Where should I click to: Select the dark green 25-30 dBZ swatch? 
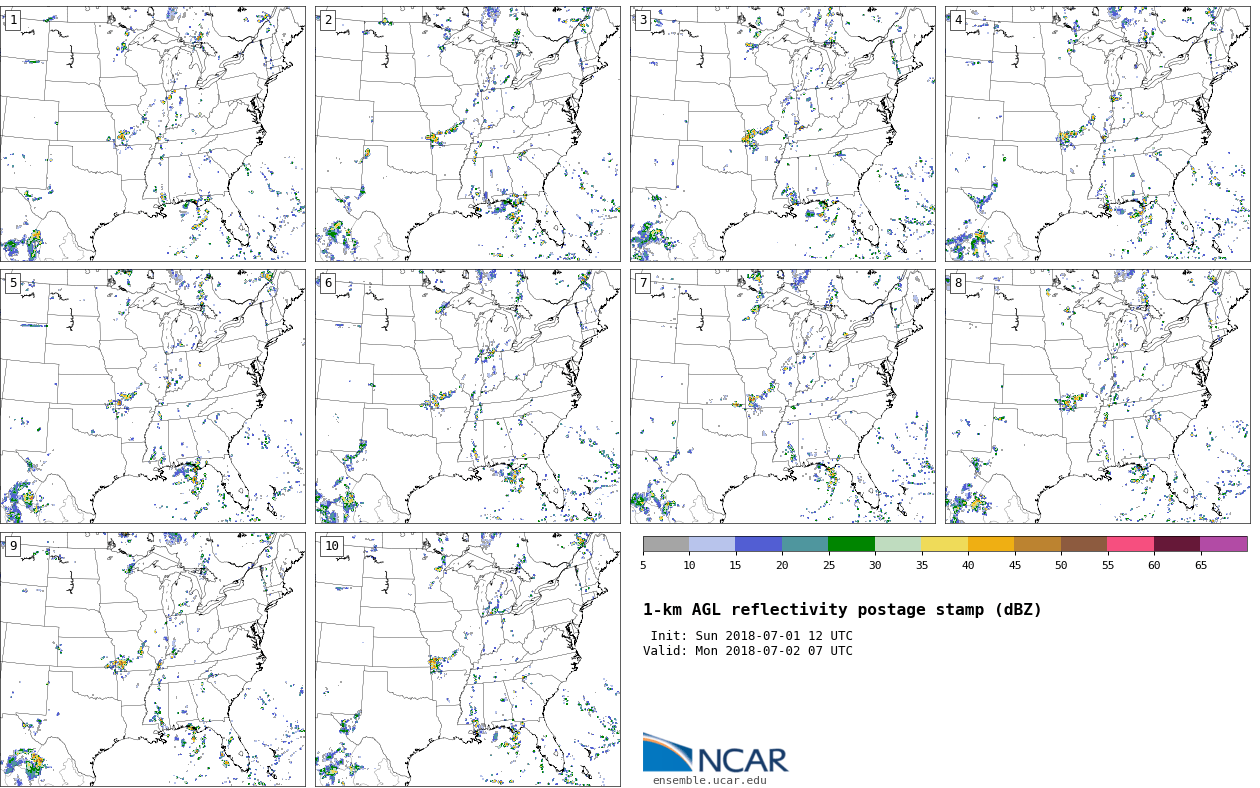click(851, 544)
